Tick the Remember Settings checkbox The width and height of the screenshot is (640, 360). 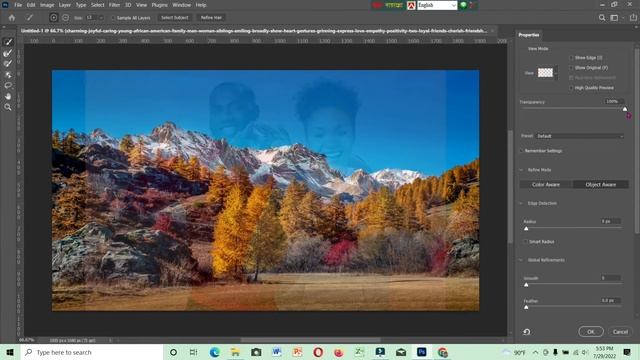tap(522, 151)
